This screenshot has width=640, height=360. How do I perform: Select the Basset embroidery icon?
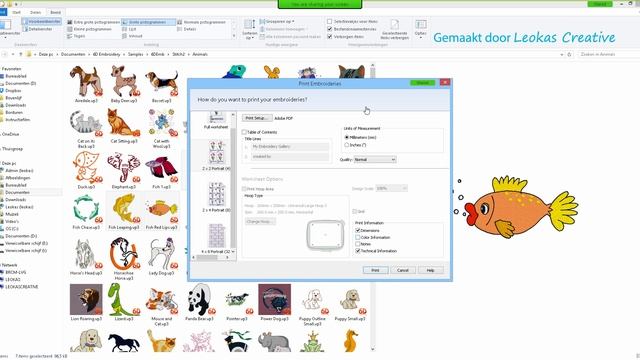tap(162, 84)
